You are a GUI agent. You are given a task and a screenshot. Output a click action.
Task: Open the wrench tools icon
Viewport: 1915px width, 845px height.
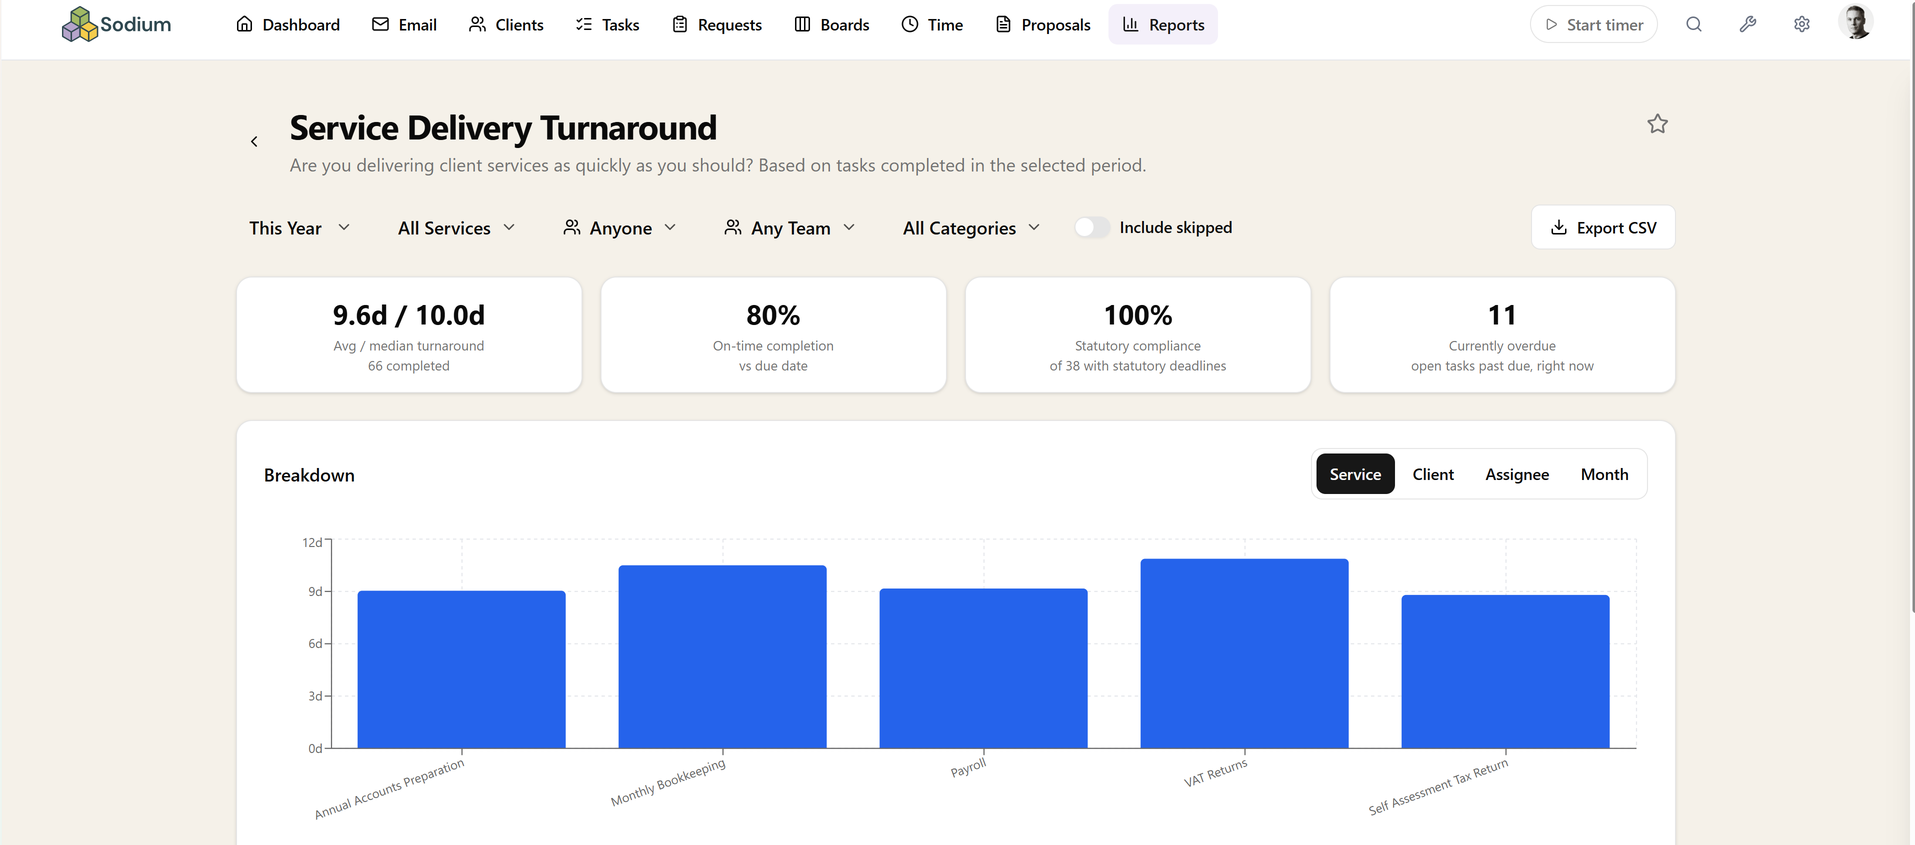tap(1748, 24)
